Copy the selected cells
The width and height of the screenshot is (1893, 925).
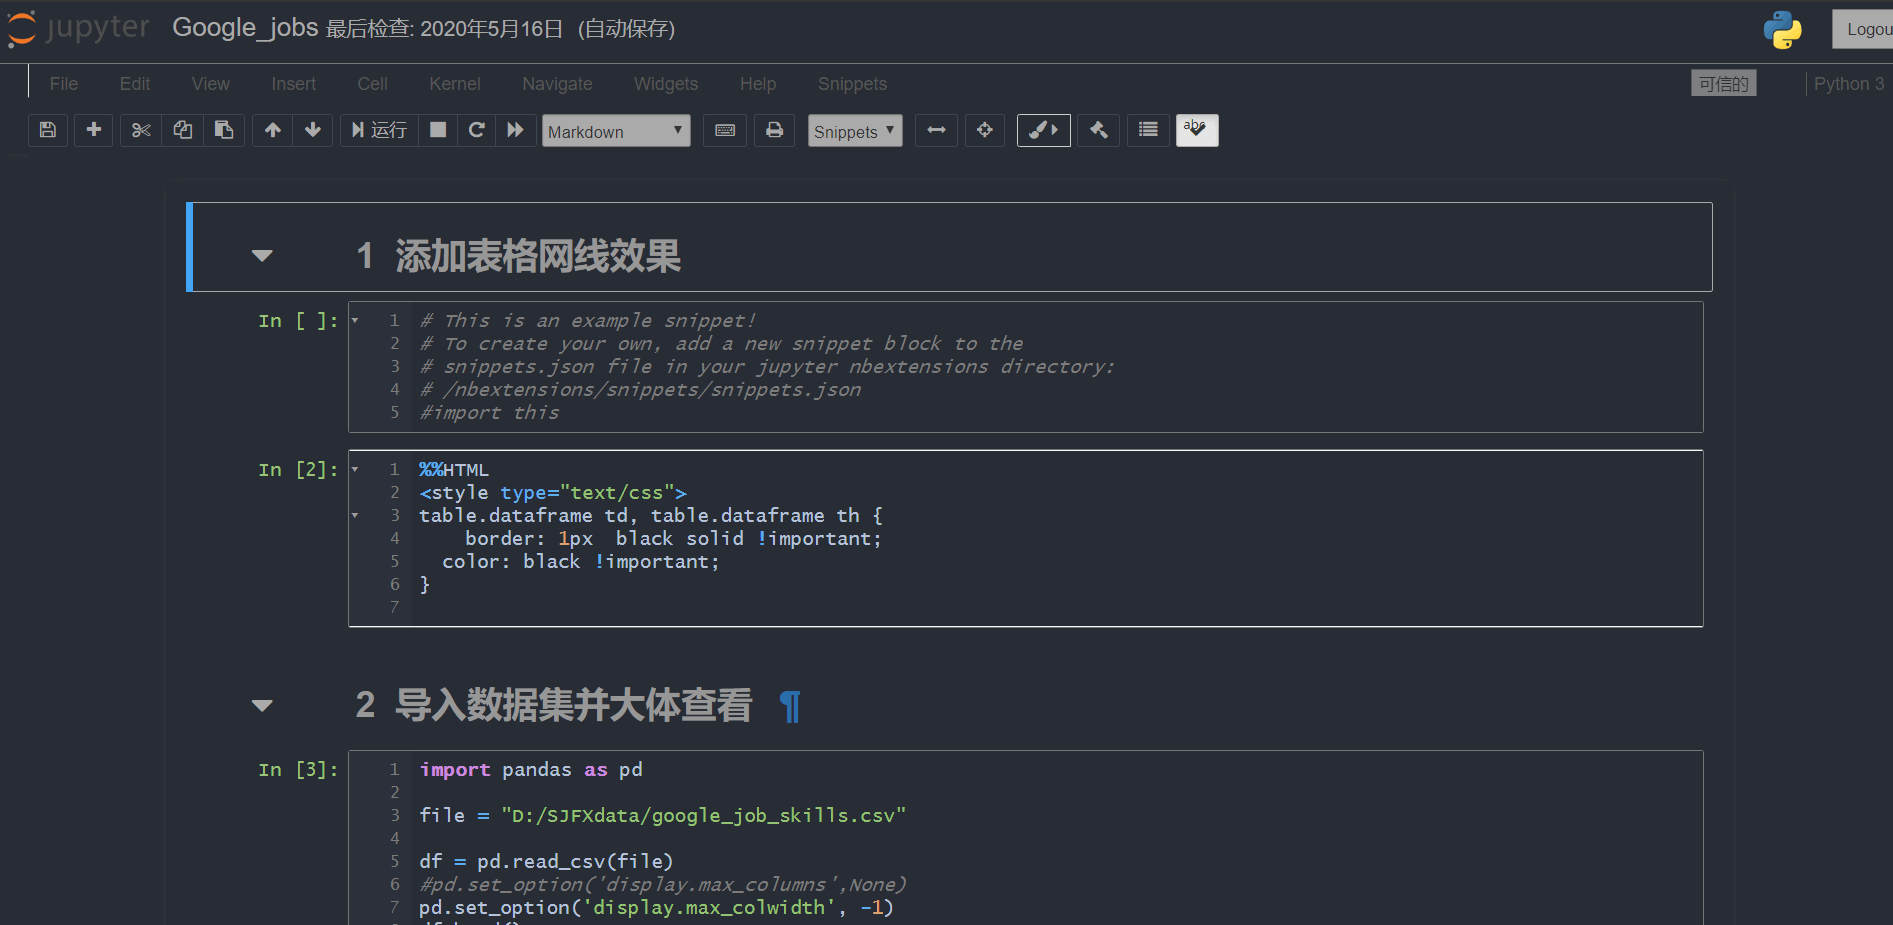(x=182, y=130)
